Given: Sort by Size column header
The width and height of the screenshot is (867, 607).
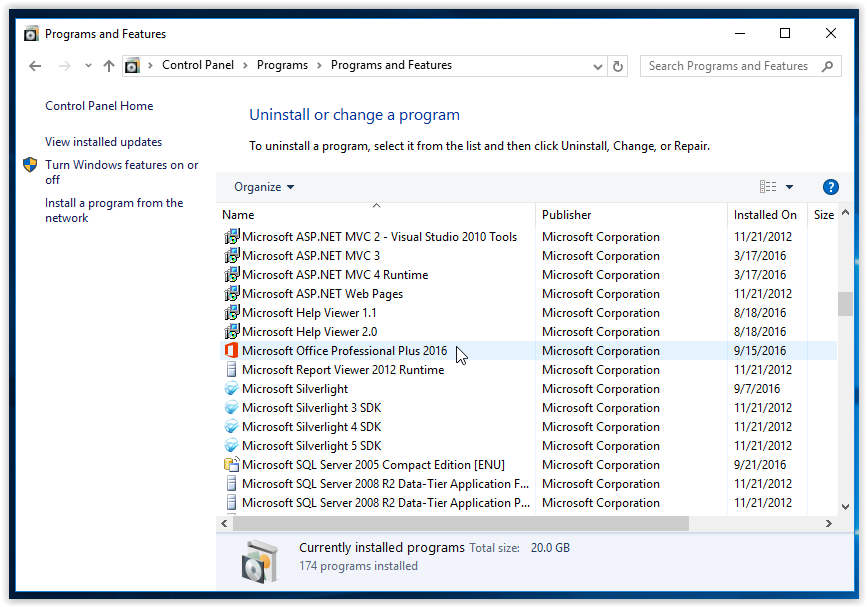Looking at the screenshot, I should [x=823, y=214].
